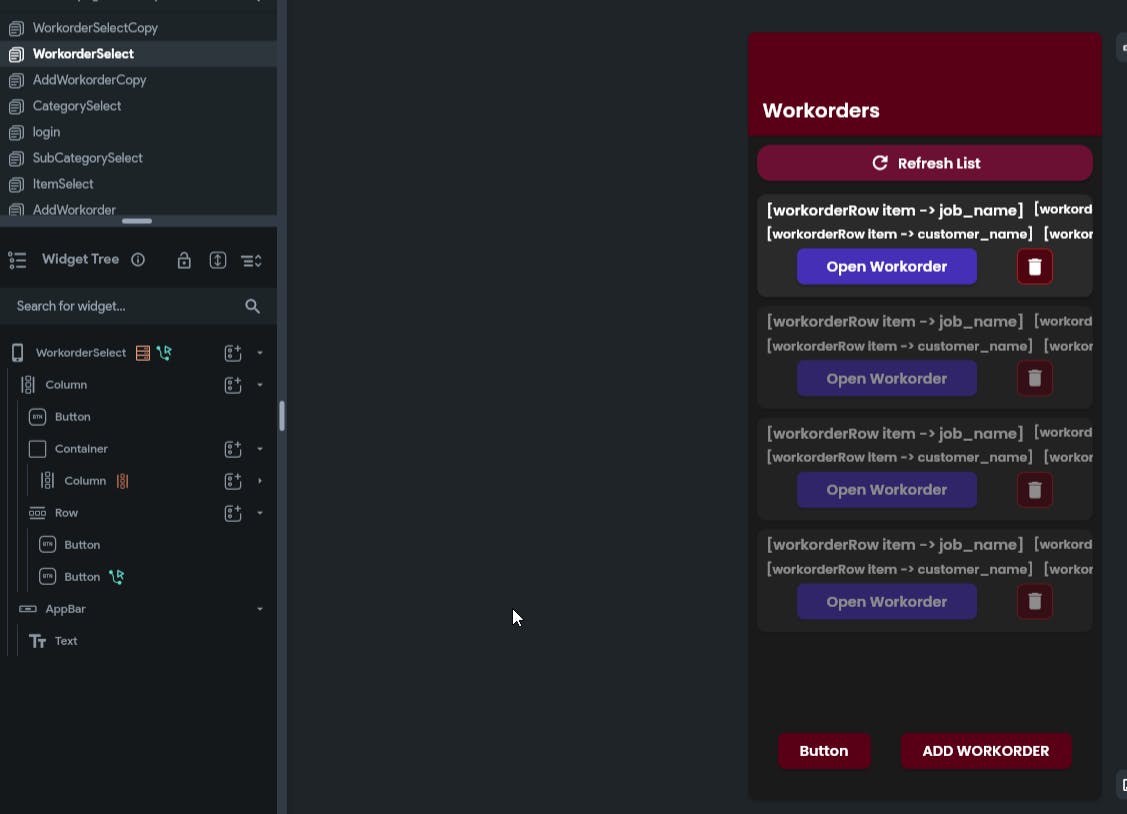Collapse the Row node
This screenshot has height=814, width=1127.
click(259, 513)
